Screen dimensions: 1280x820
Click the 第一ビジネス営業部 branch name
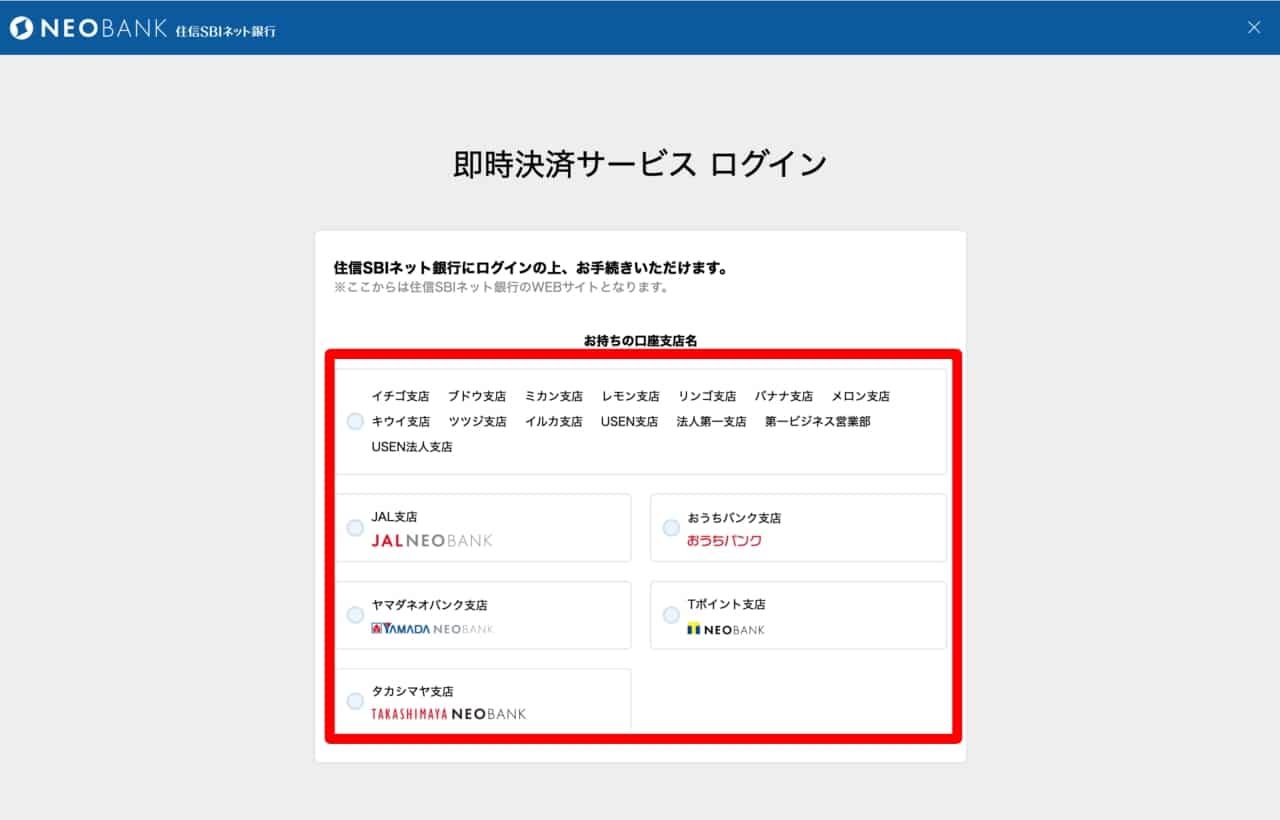coord(817,422)
